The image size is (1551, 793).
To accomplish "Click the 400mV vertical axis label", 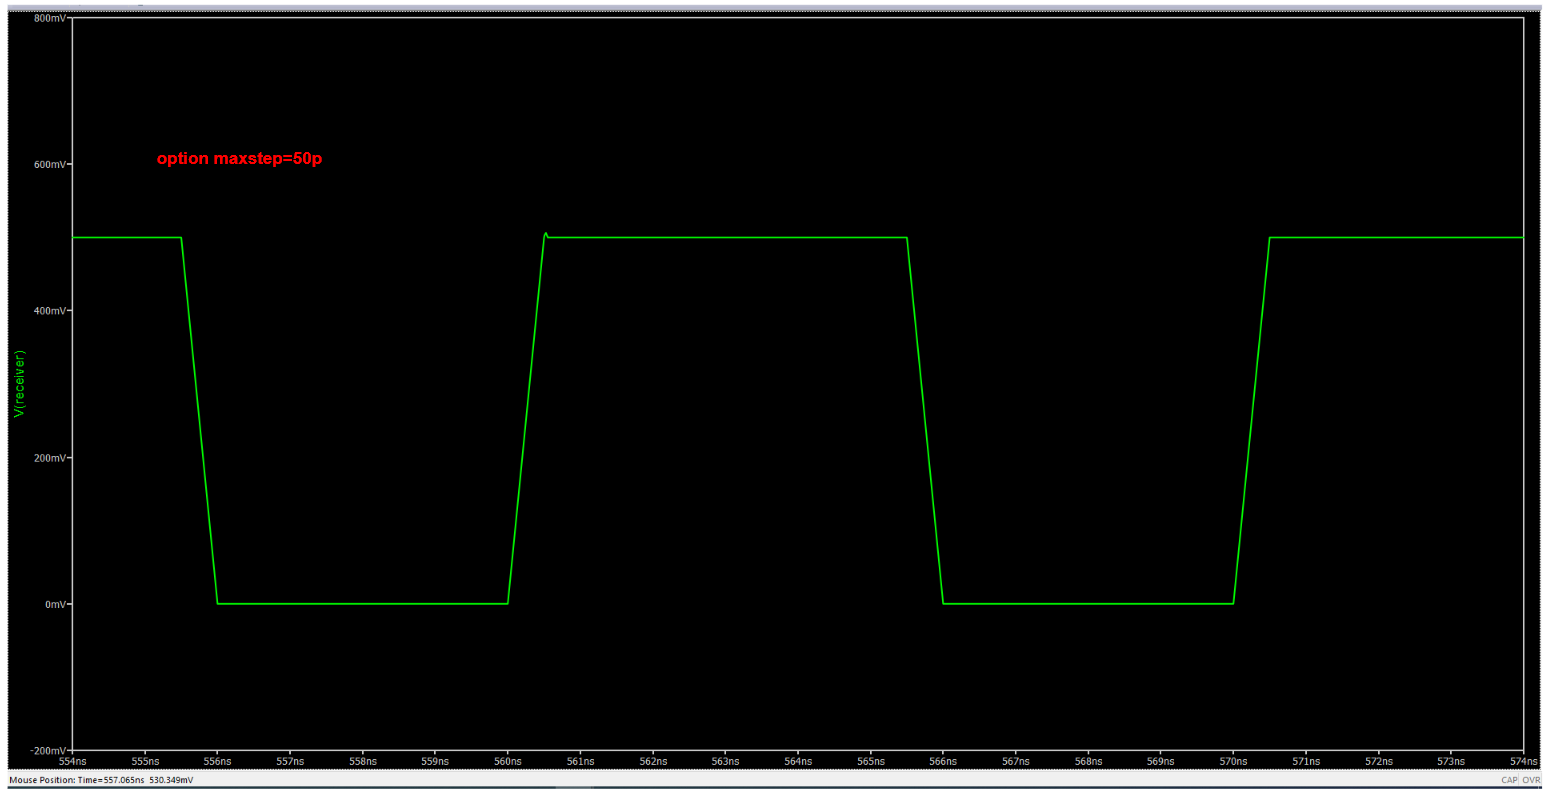I will [49, 311].
